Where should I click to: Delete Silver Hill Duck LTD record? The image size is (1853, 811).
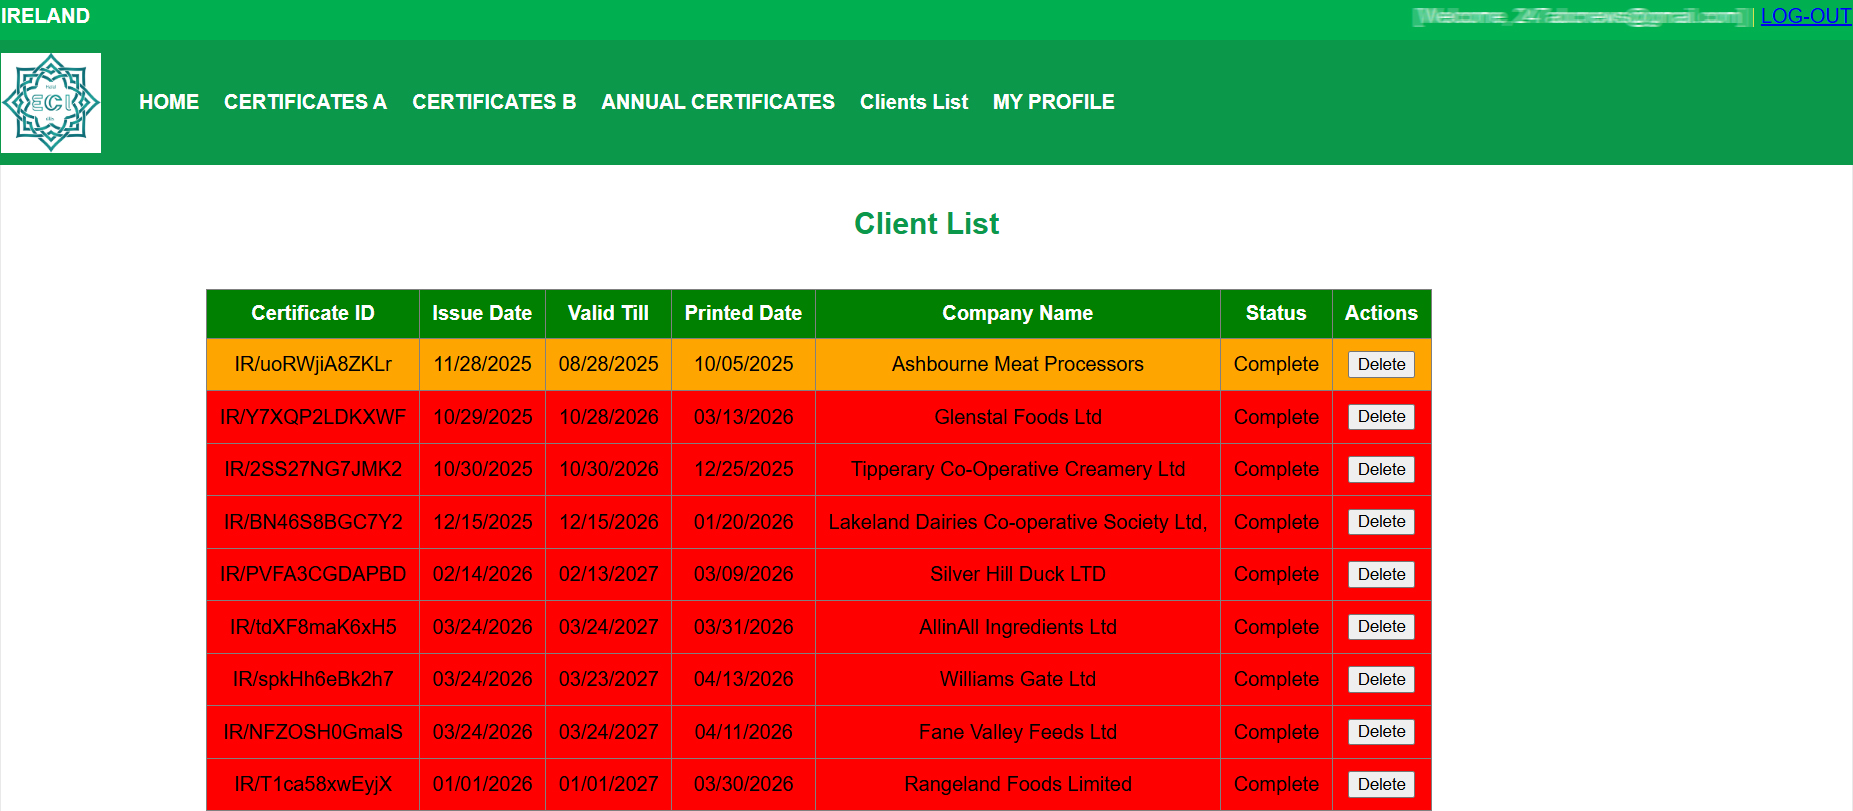(x=1381, y=574)
